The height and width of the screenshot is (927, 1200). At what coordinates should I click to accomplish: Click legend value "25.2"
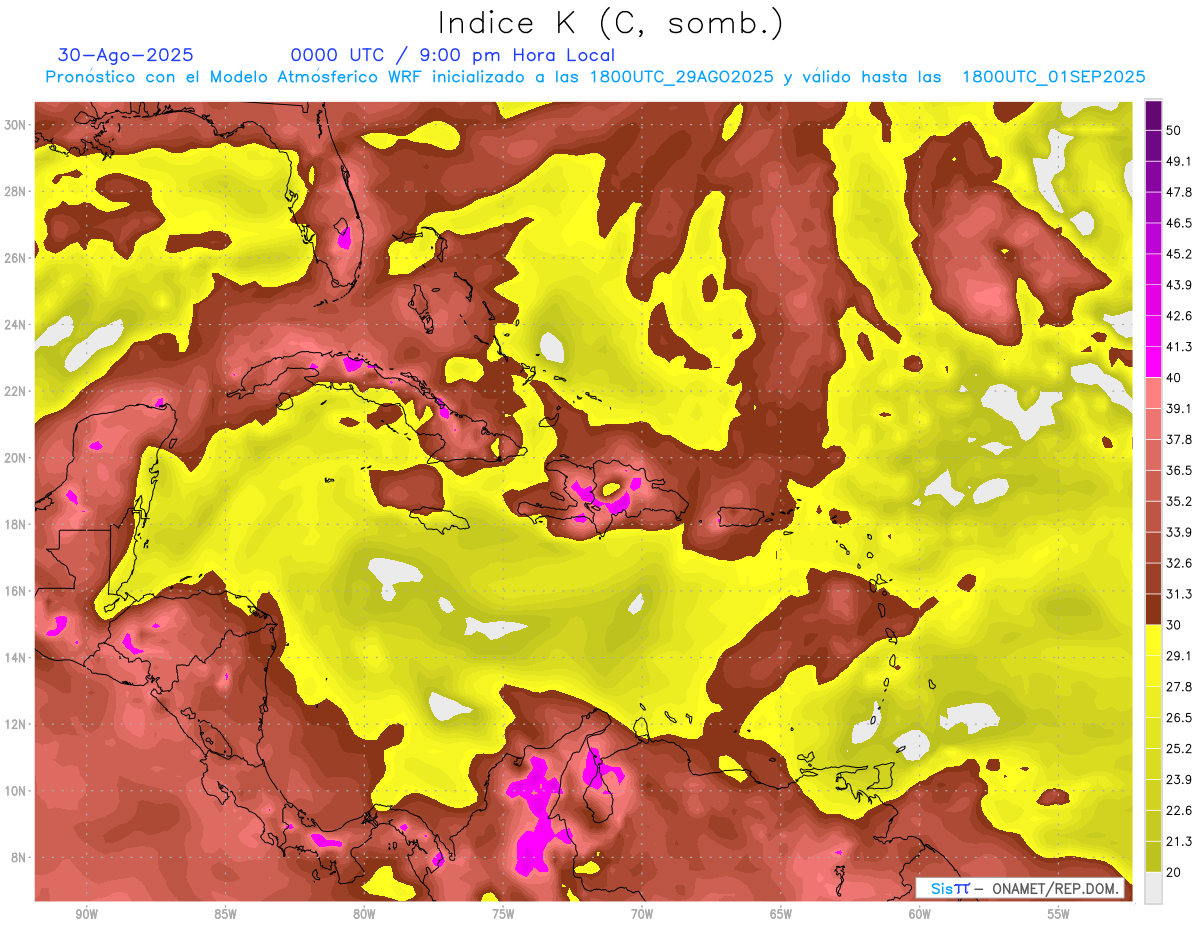1178,748
